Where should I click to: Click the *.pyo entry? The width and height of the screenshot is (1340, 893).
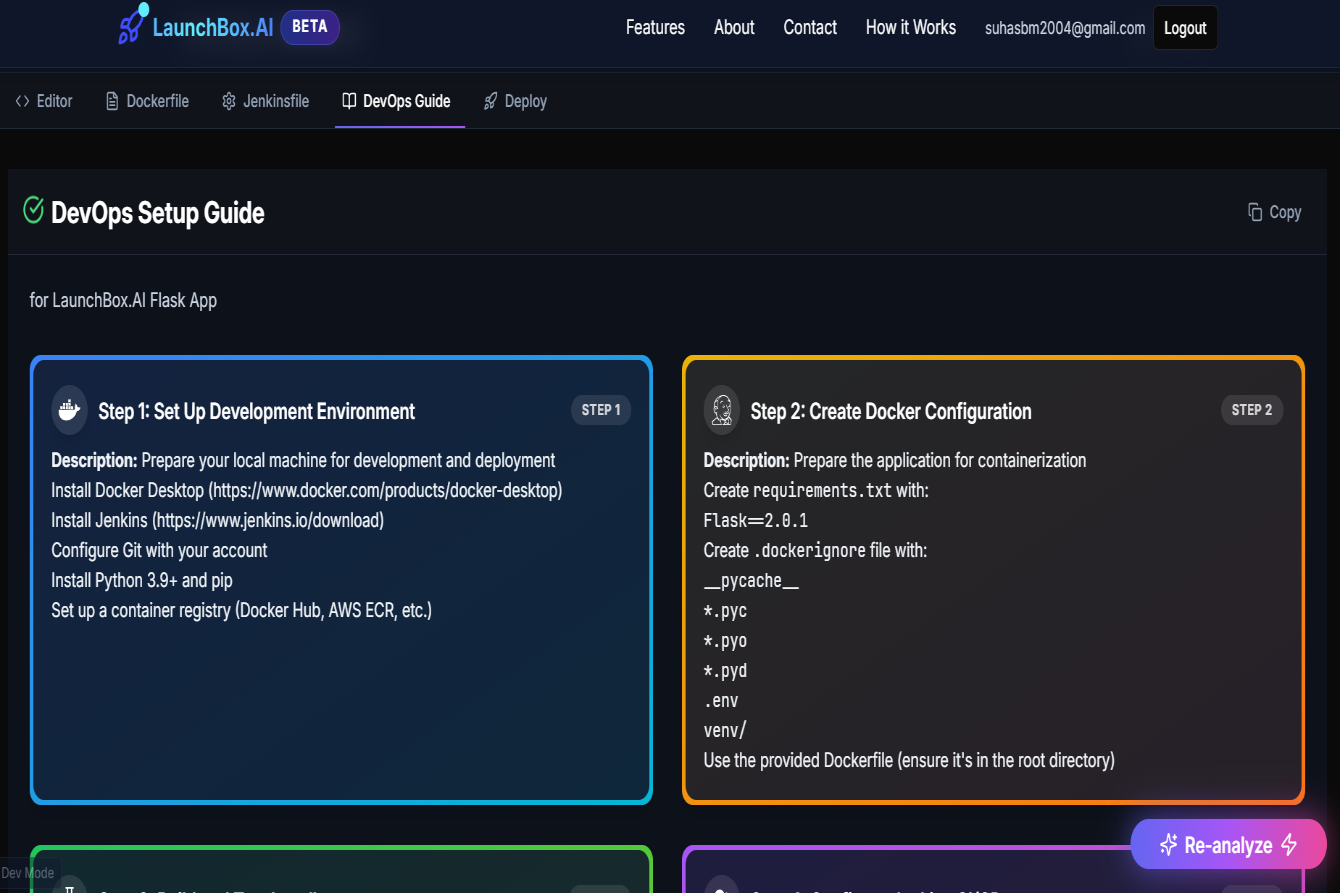coord(725,641)
